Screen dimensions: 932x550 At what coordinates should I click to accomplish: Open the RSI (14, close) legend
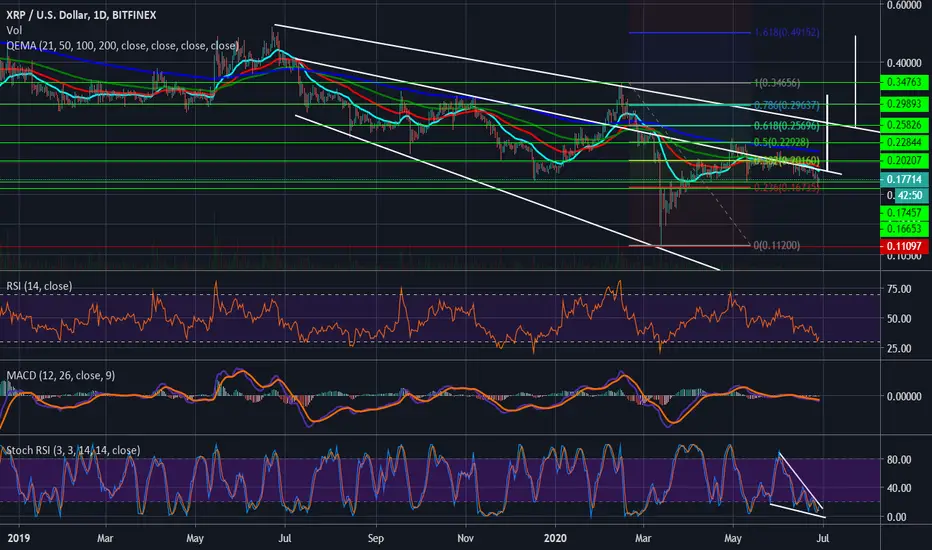pyautogui.click(x=39, y=286)
